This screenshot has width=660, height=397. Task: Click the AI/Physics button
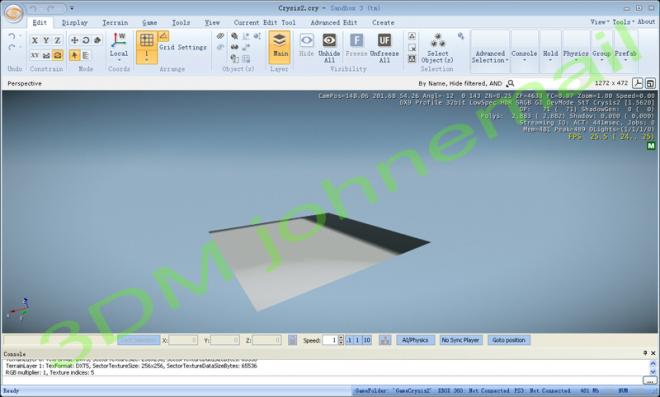coord(415,340)
